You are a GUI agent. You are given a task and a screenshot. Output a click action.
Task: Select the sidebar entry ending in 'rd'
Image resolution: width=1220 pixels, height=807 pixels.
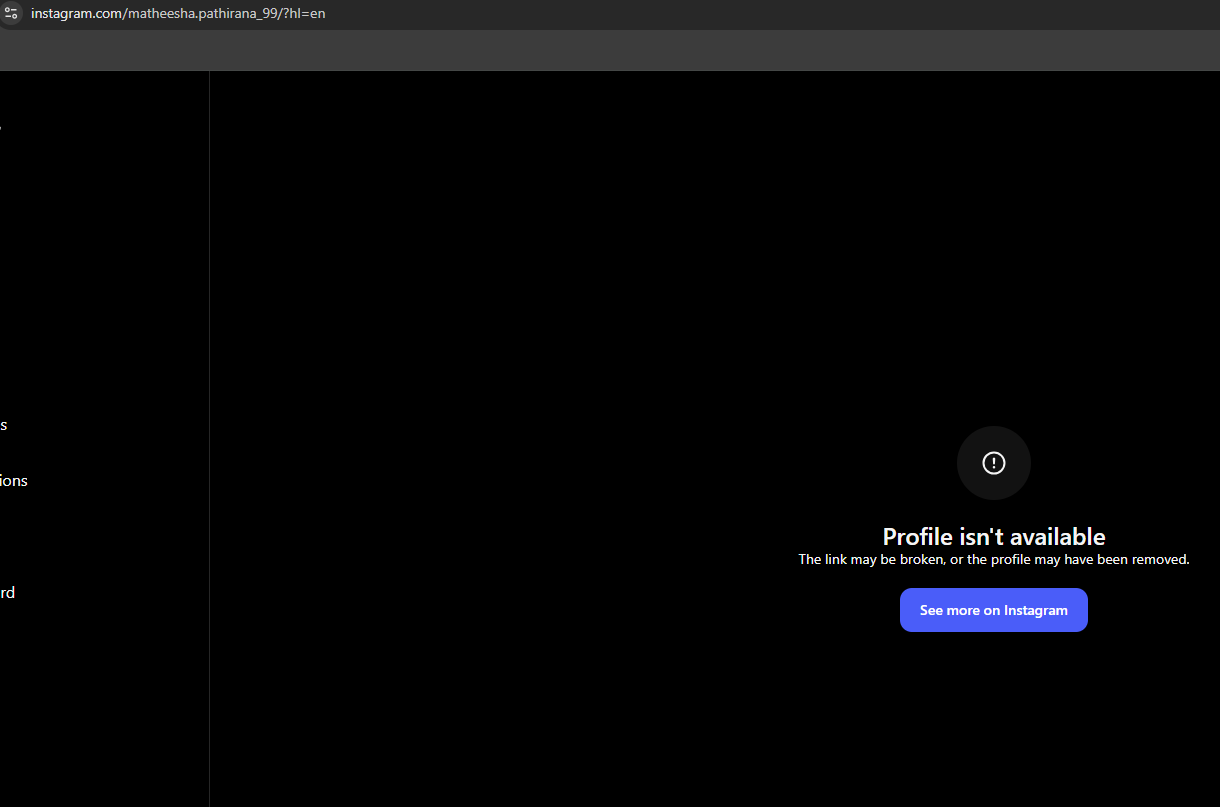click(x=8, y=592)
